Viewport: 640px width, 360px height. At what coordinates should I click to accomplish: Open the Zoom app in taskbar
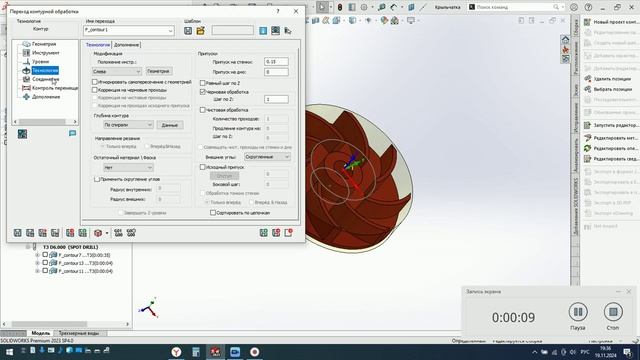pos(235,352)
